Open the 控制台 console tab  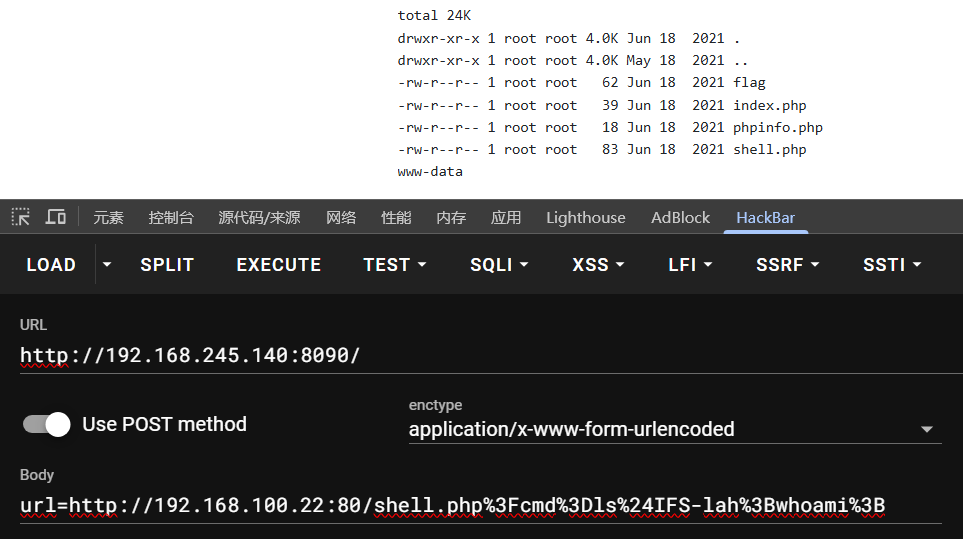[171, 217]
